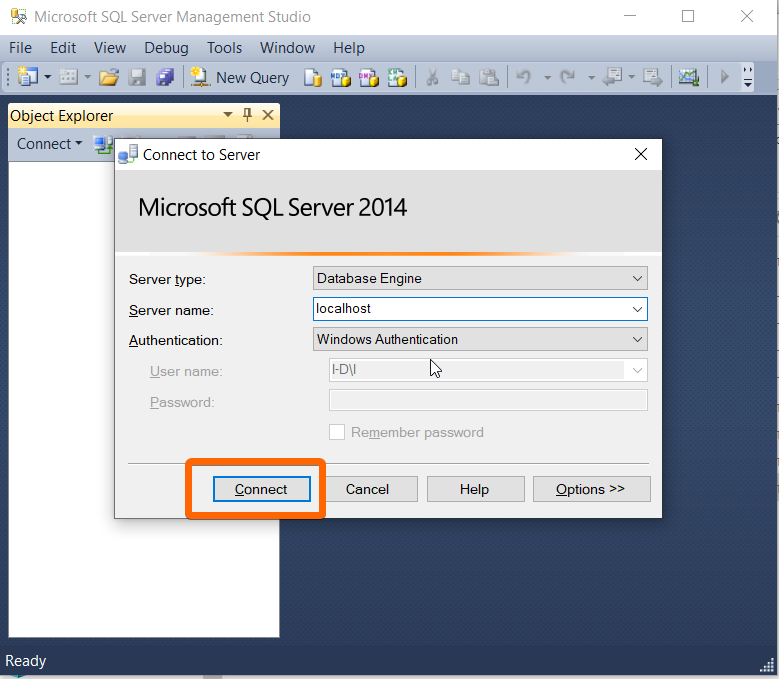Click the Copy icon in the toolbar
The width and height of the screenshot is (779, 679).
(461, 77)
